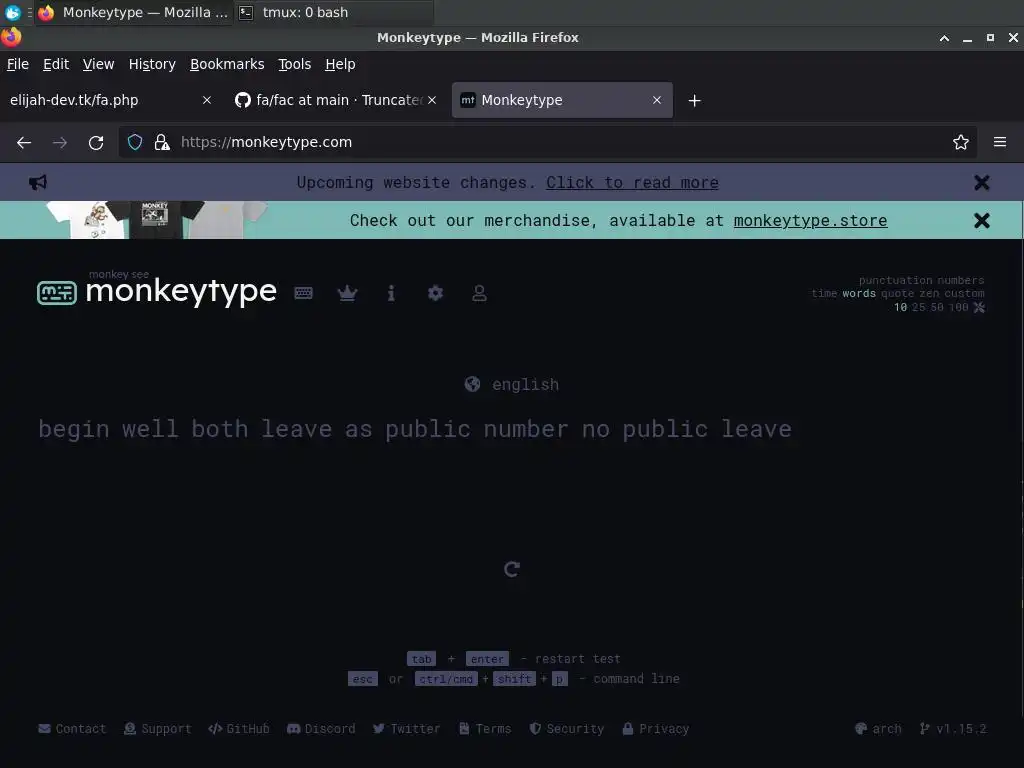The width and height of the screenshot is (1024, 768).
Task: Set word count to 50
Action: [937, 307]
